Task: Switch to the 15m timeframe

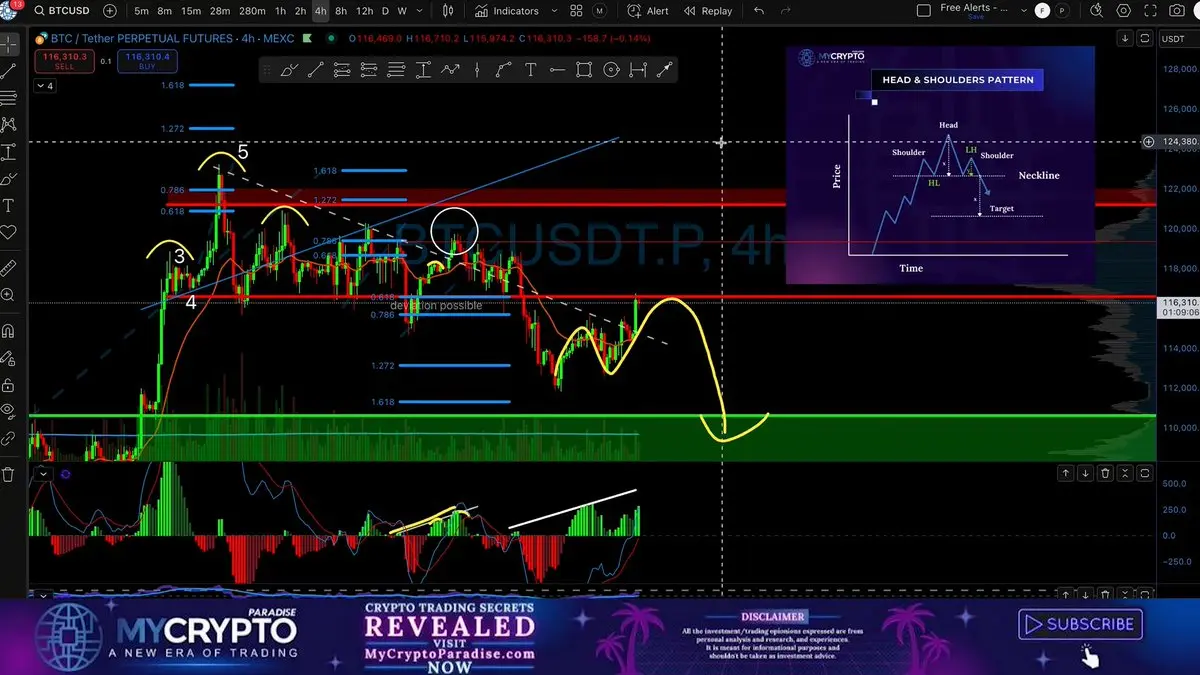Action: click(190, 11)
